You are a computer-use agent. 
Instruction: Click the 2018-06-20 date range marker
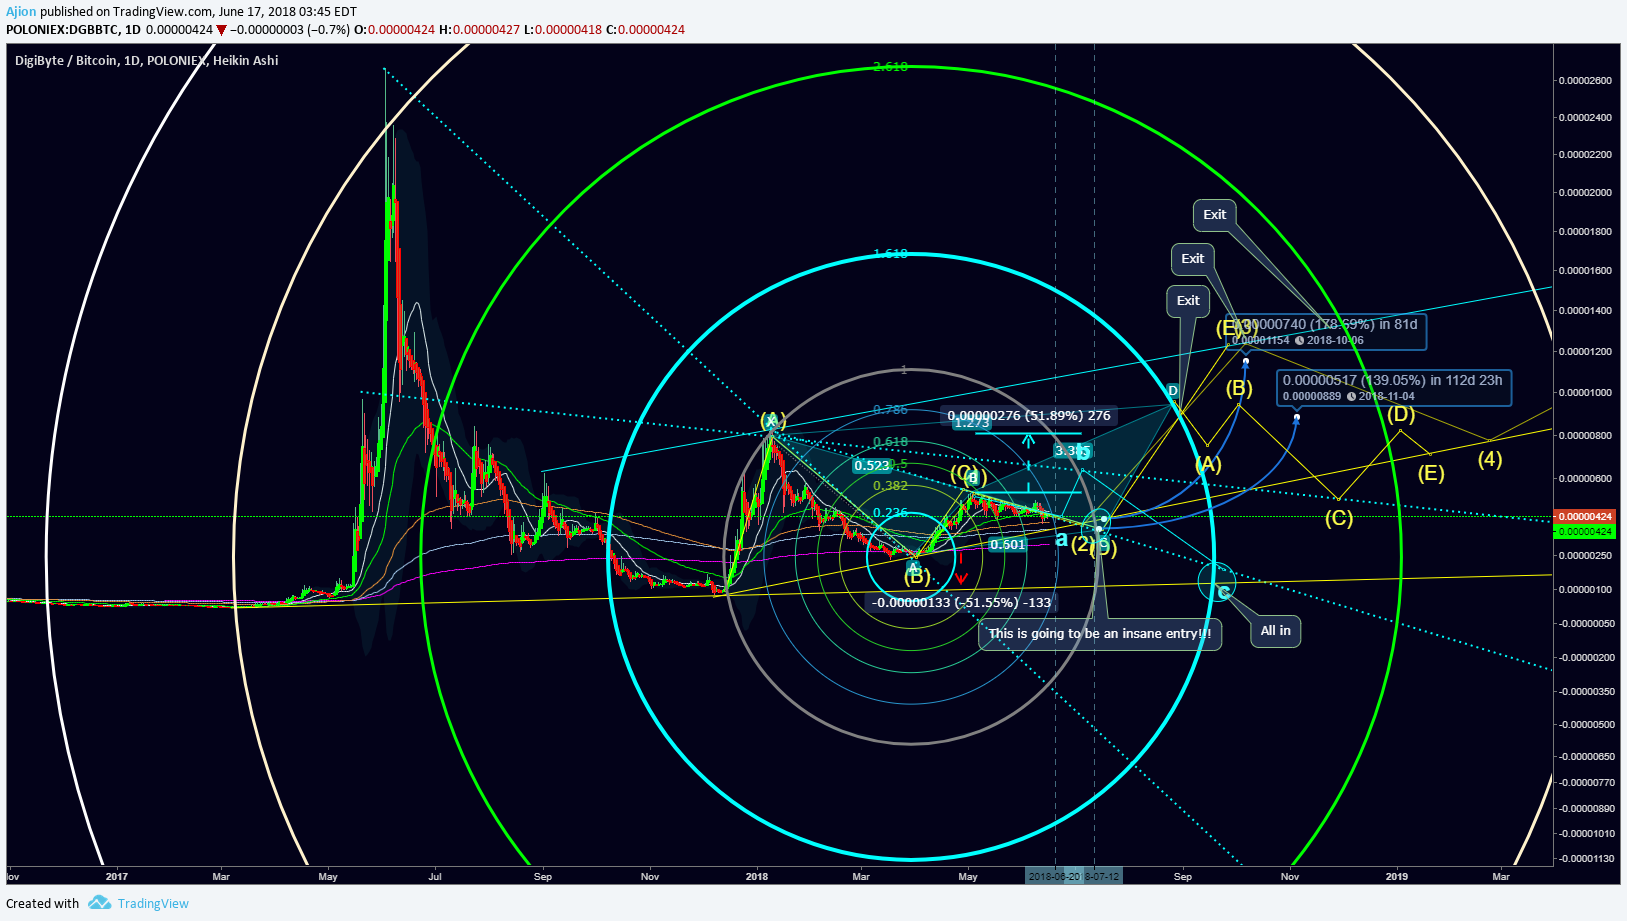[x=1054, y=877]
